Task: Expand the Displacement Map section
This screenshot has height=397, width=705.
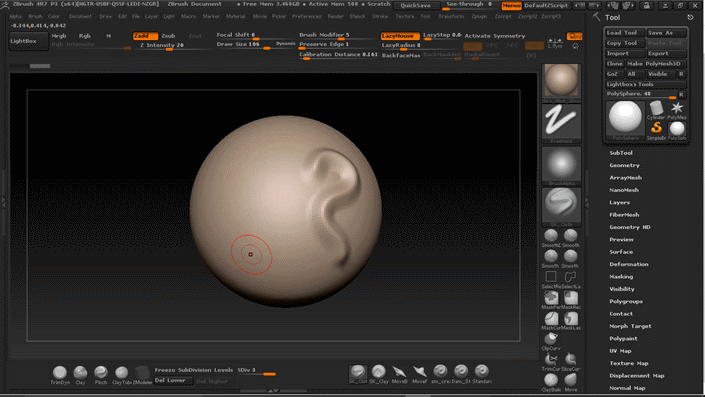Action: [637, 375]
